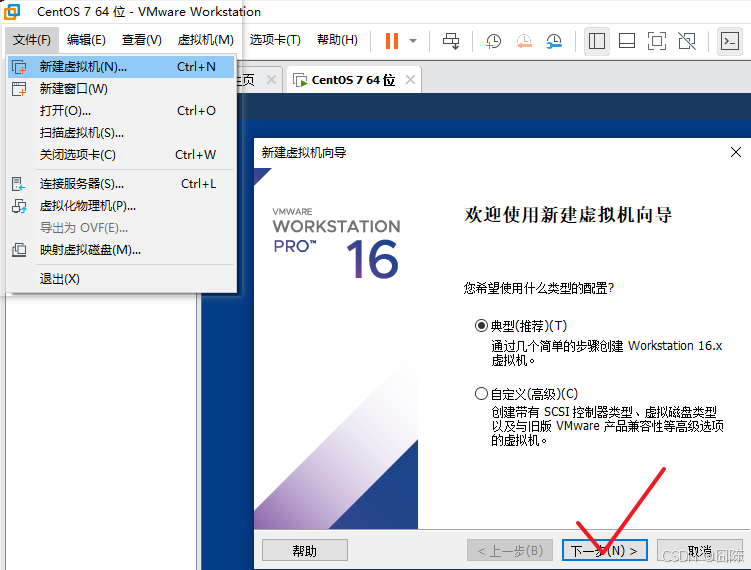Open the 编辑(E) menu
751x570 pixels.
click(x=86, y=40)
